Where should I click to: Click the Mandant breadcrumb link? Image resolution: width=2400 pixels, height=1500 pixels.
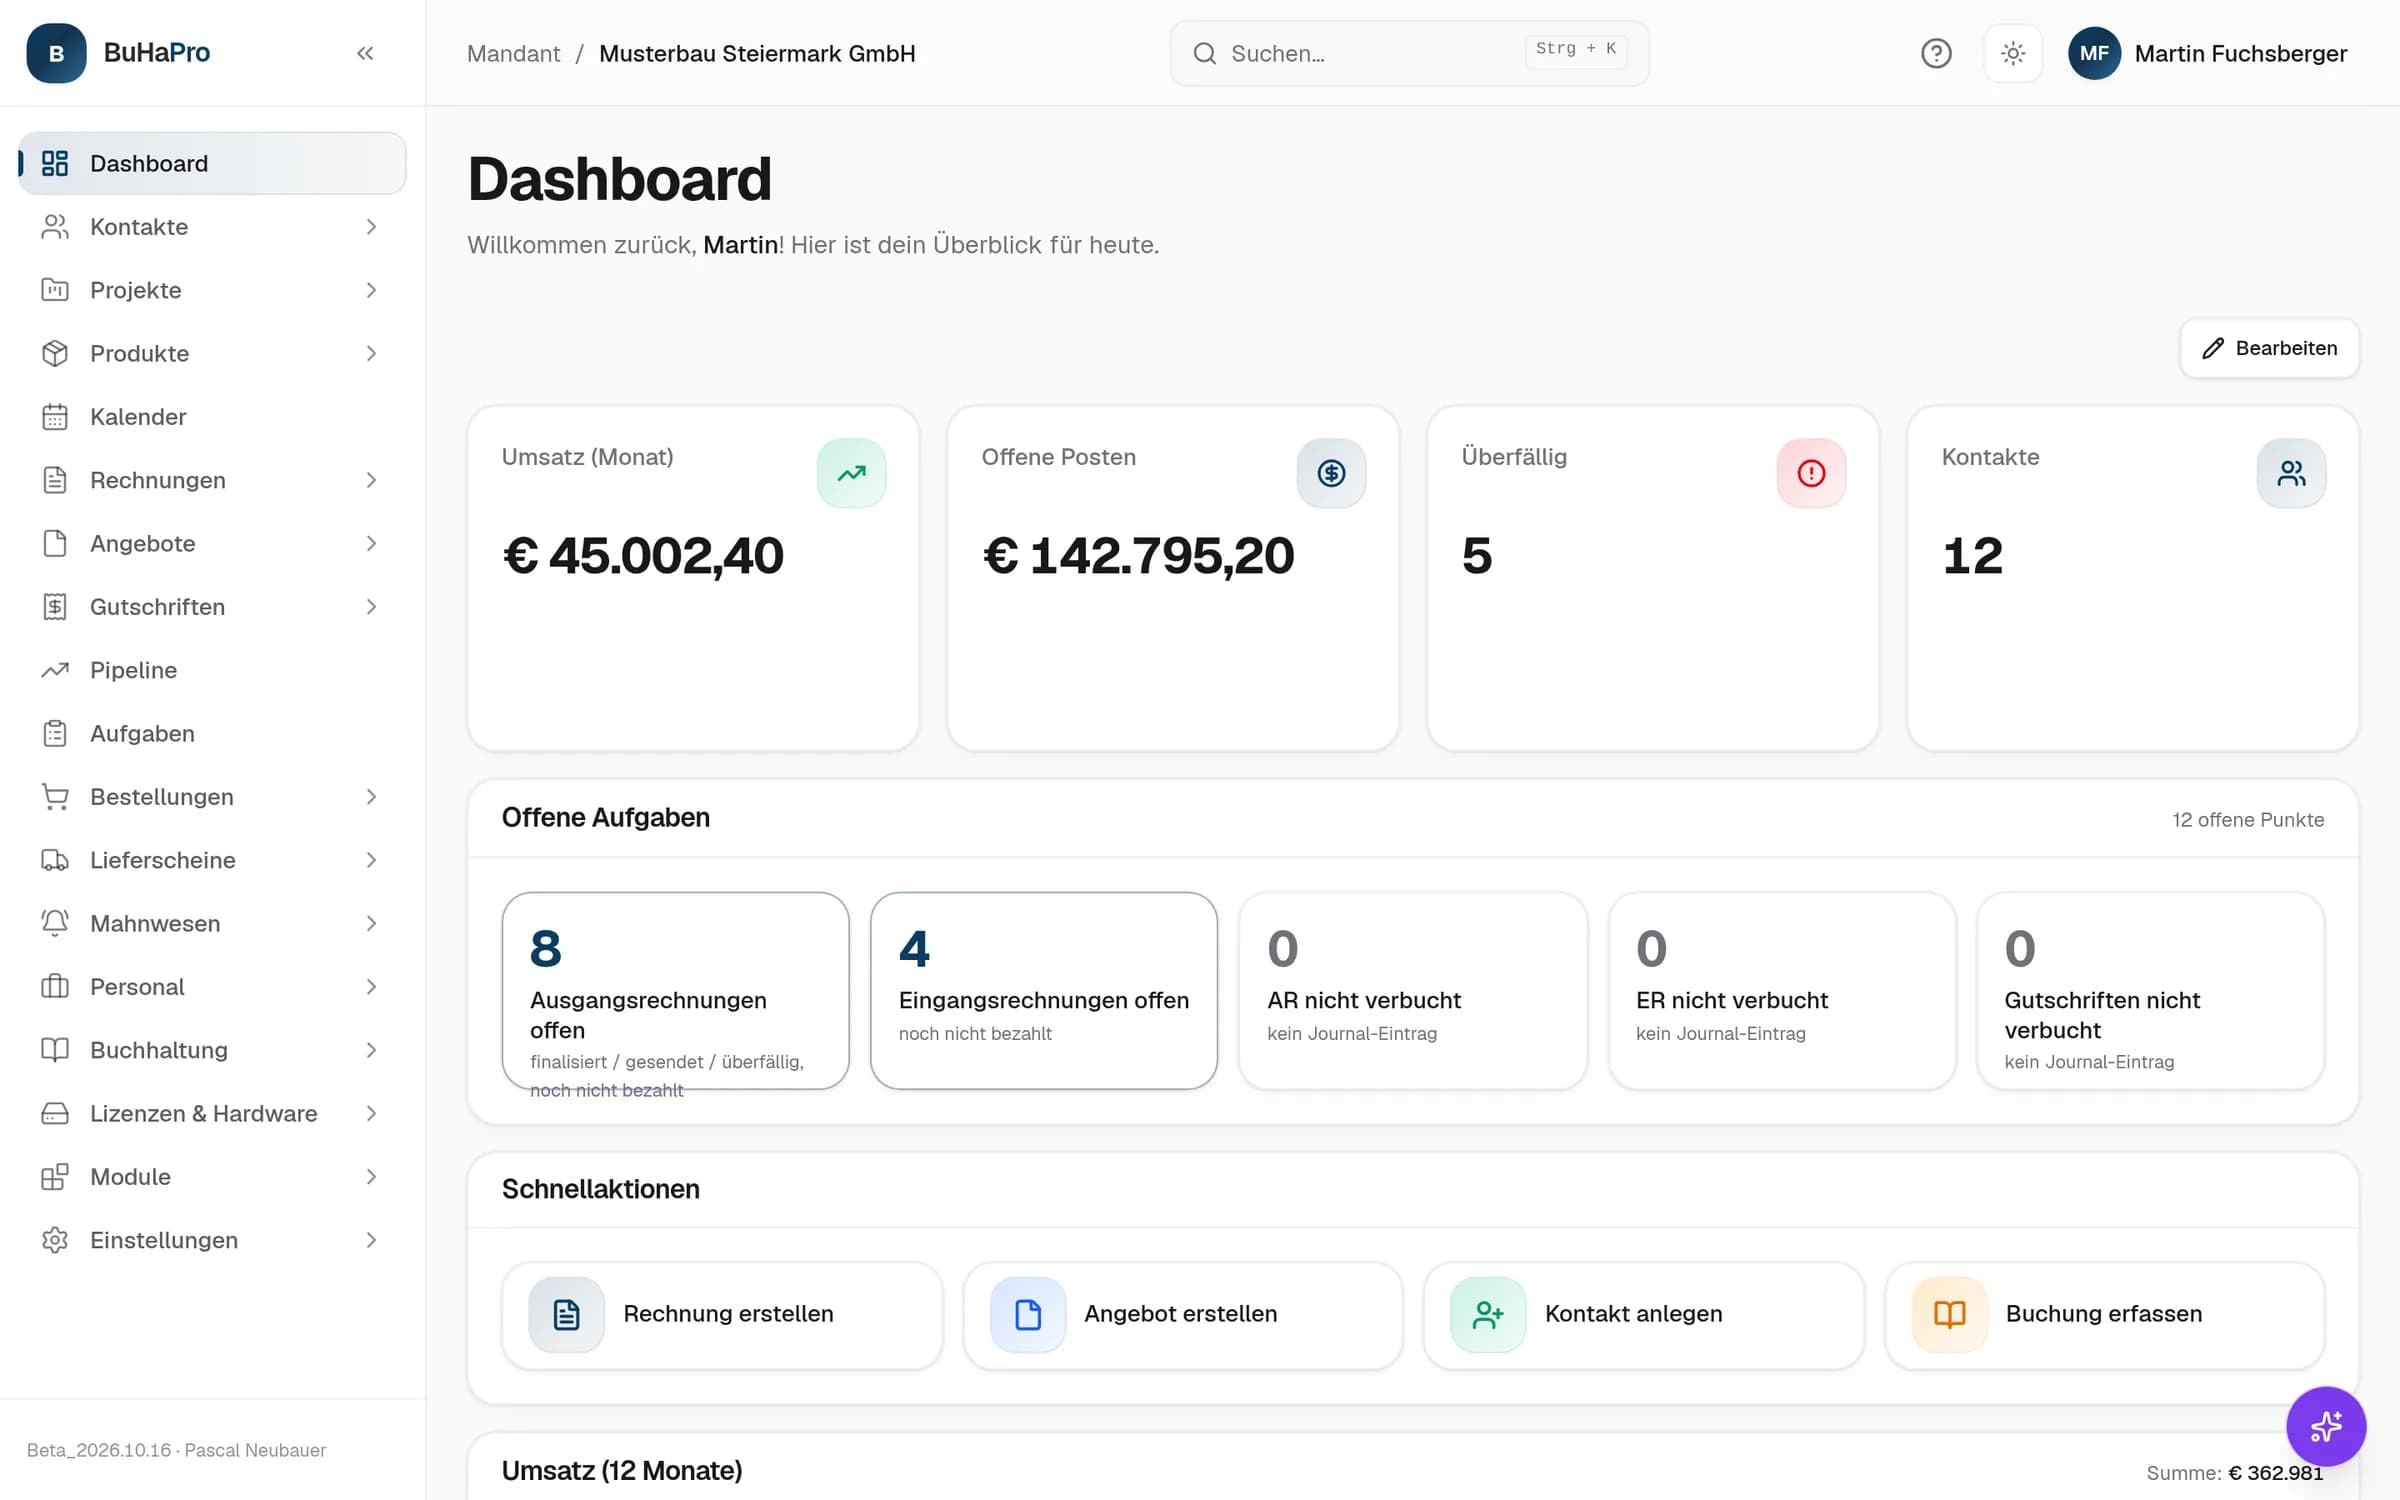click(x=513, y=54)
